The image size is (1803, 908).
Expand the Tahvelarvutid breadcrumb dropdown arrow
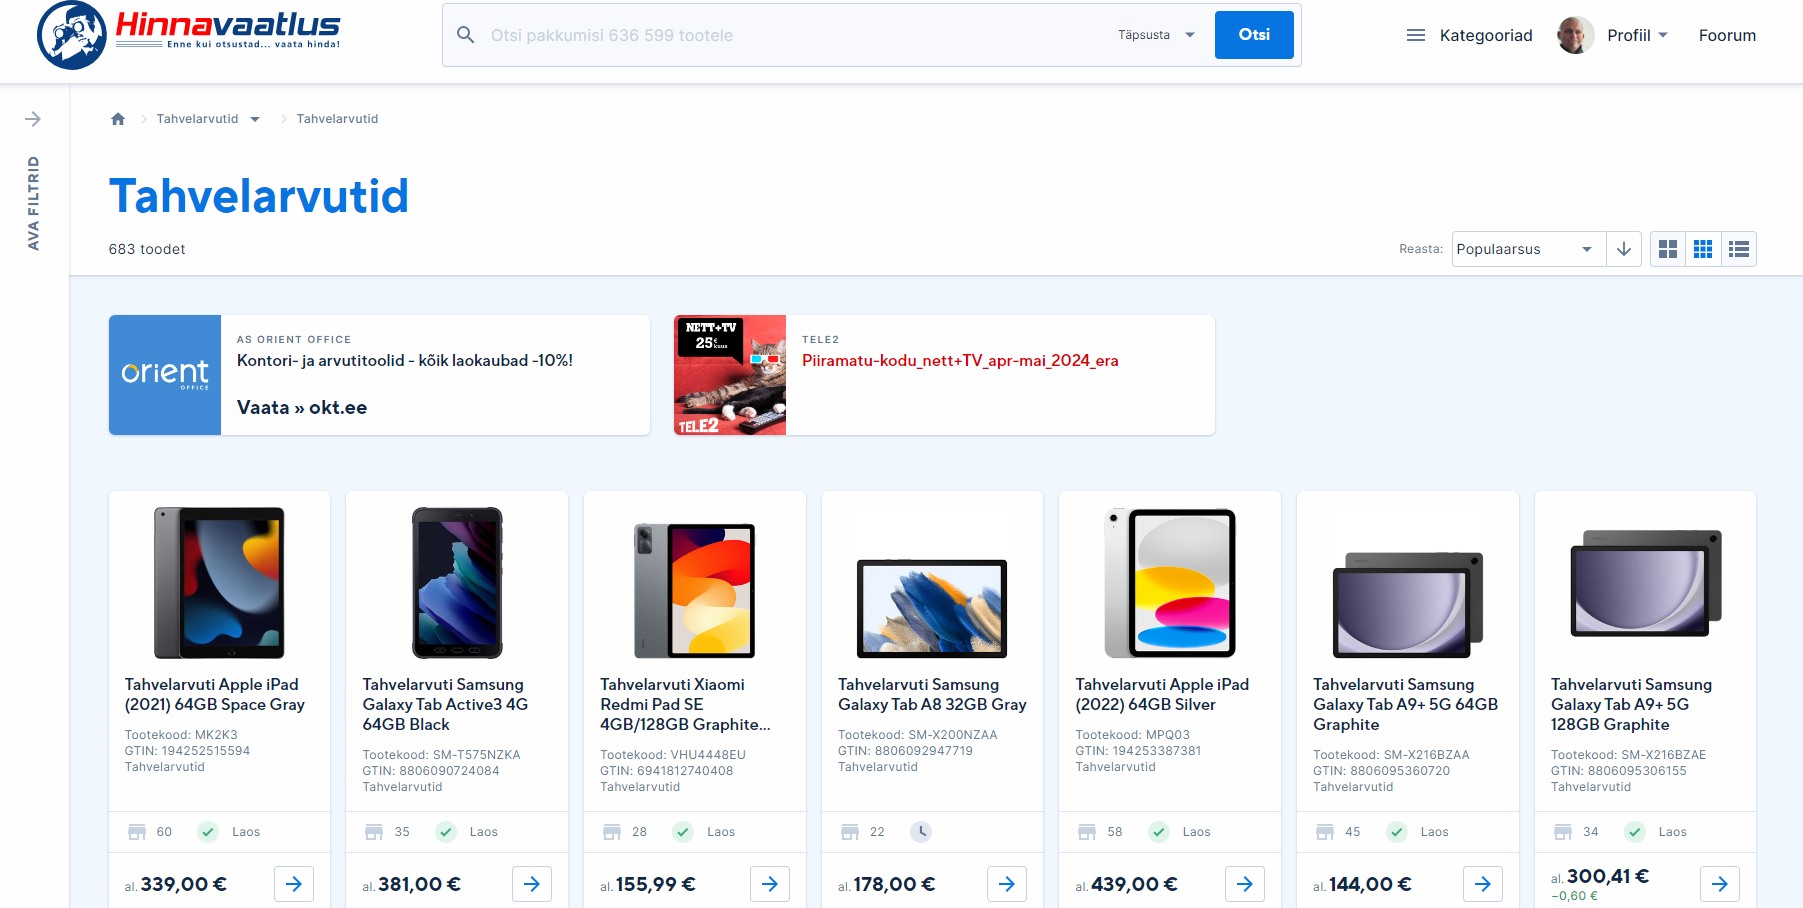click(x=255, y=119)
